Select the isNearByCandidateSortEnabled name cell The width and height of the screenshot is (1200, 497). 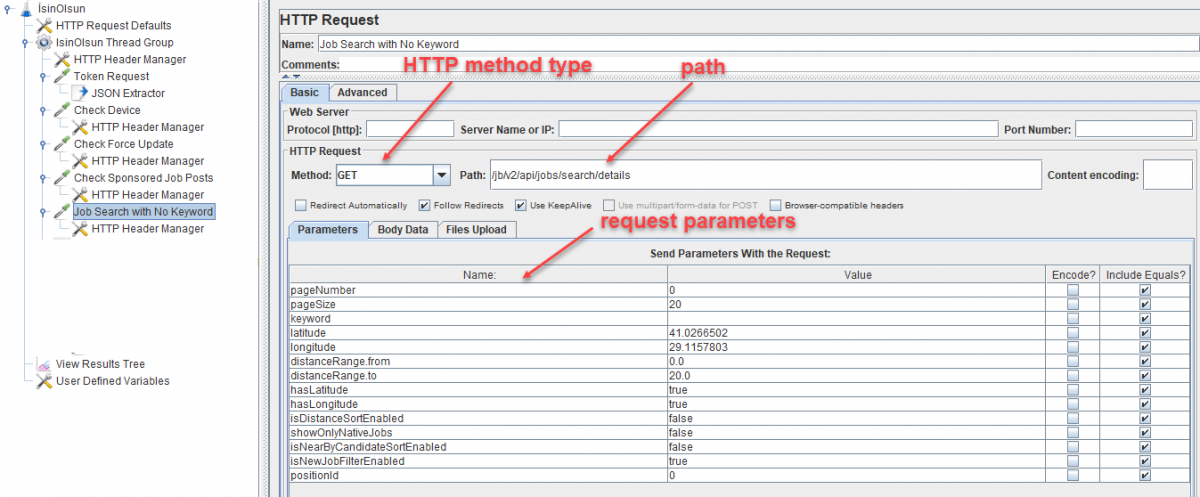click(x=478, y=447)
